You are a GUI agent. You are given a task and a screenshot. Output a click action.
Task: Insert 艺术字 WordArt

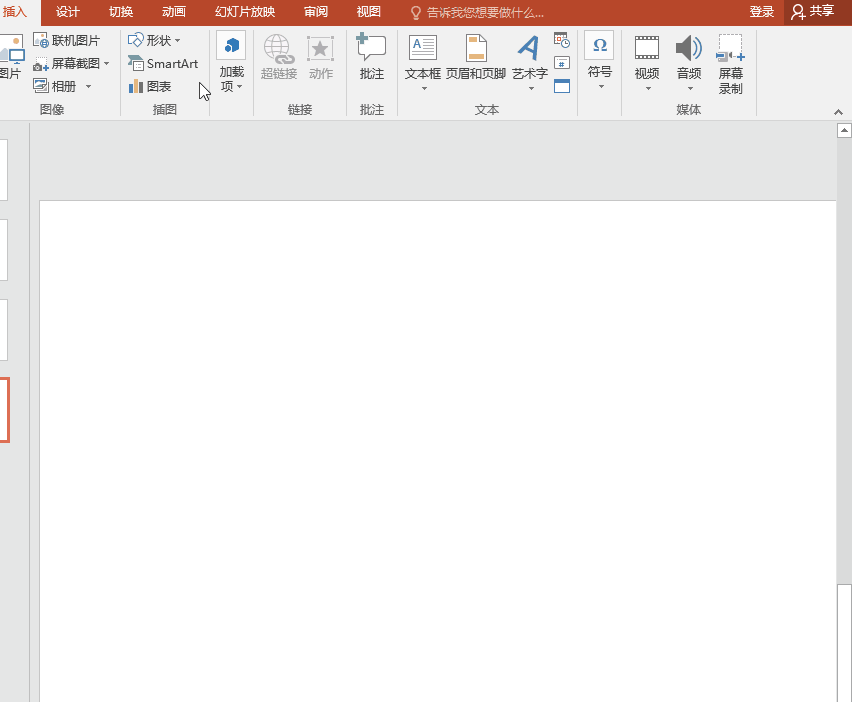tap(530, 57)
